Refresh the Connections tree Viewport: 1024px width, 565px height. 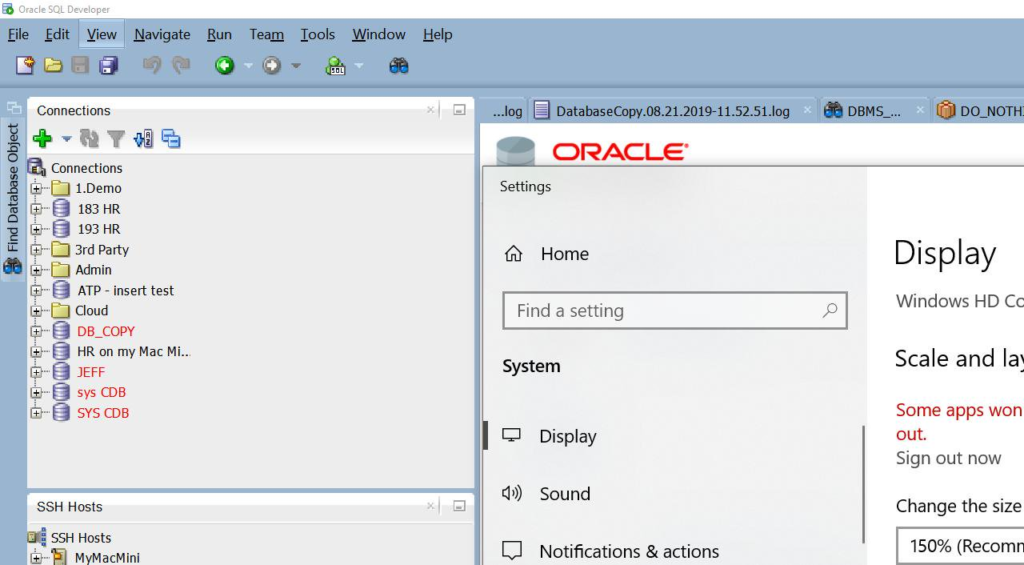(x=89, y=138)
